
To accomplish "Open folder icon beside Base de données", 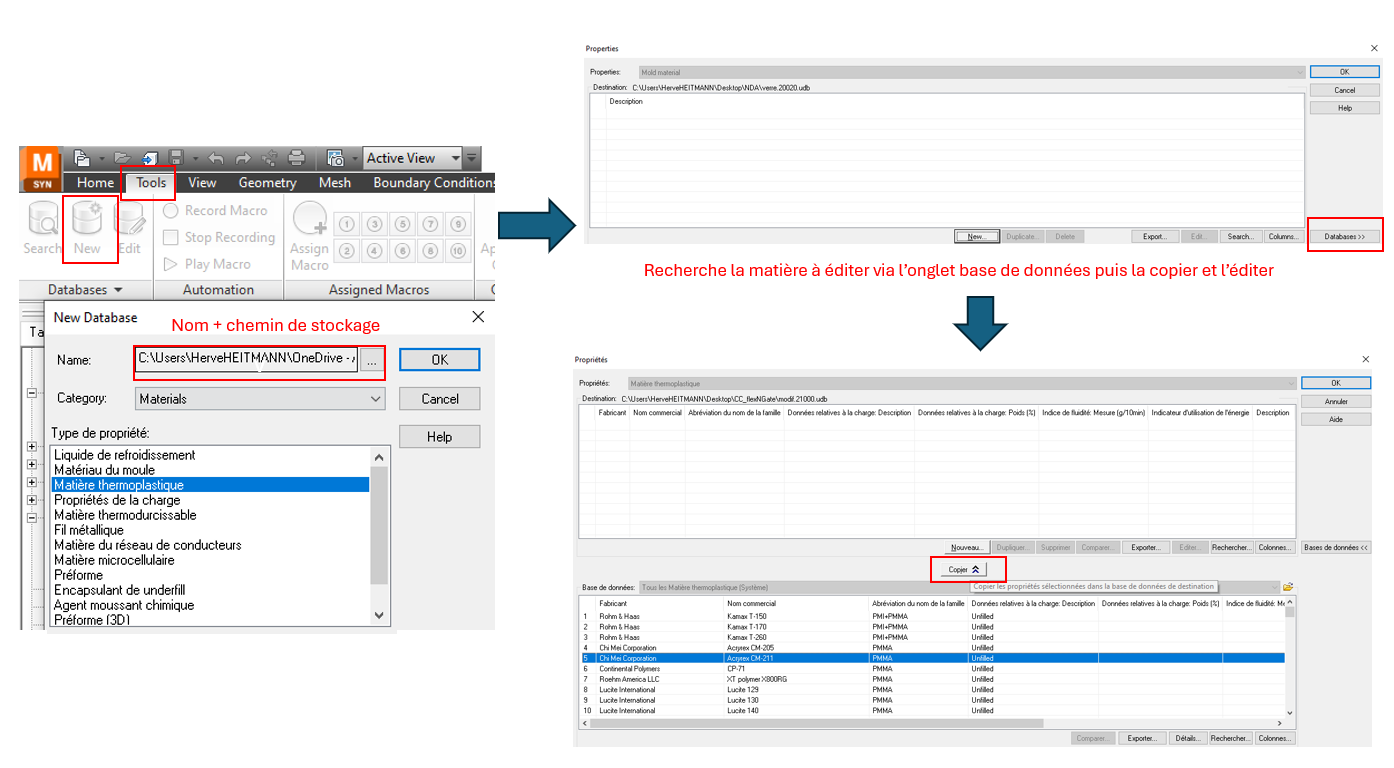I will tap(1288, 587).
